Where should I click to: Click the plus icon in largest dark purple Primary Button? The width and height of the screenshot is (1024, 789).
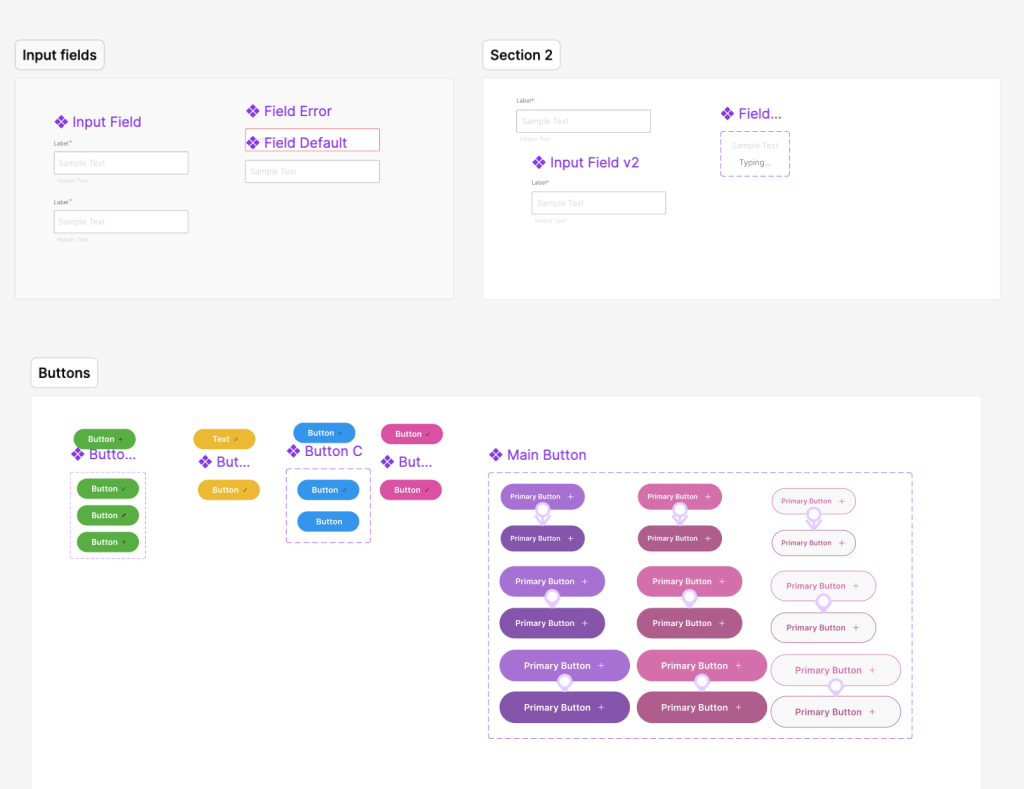[601, 707]
